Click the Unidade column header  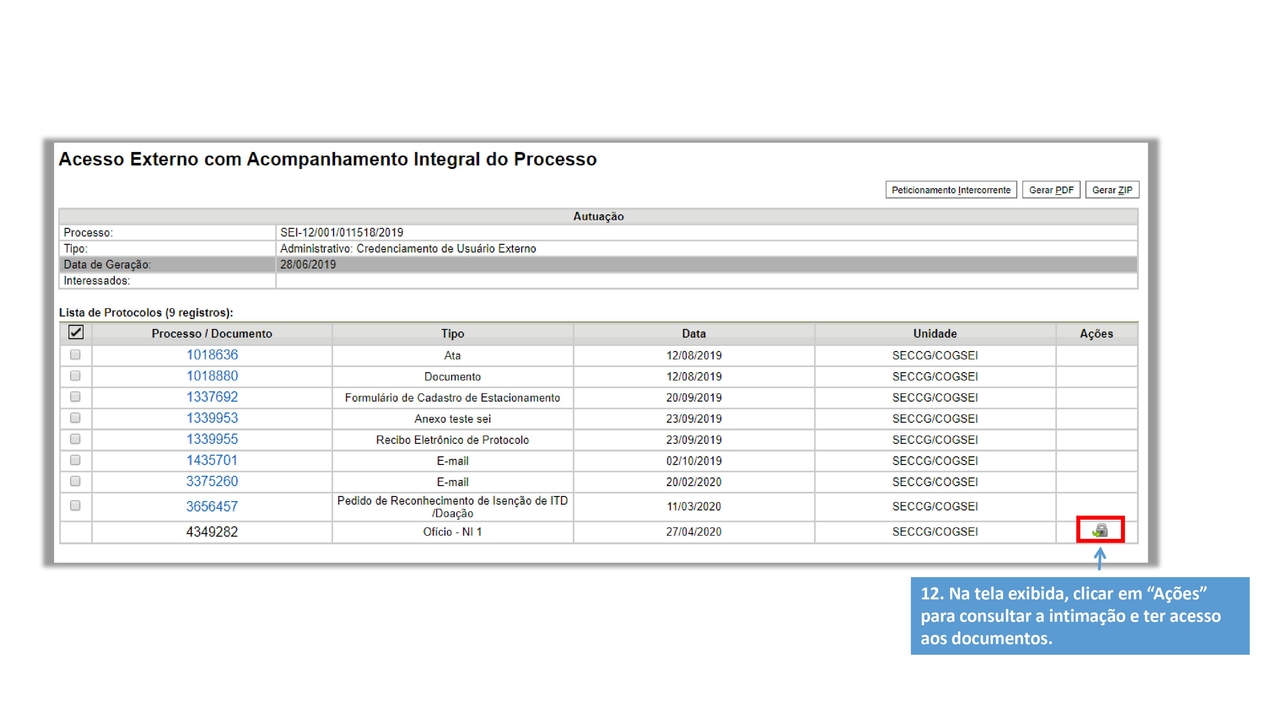[935, 334]
